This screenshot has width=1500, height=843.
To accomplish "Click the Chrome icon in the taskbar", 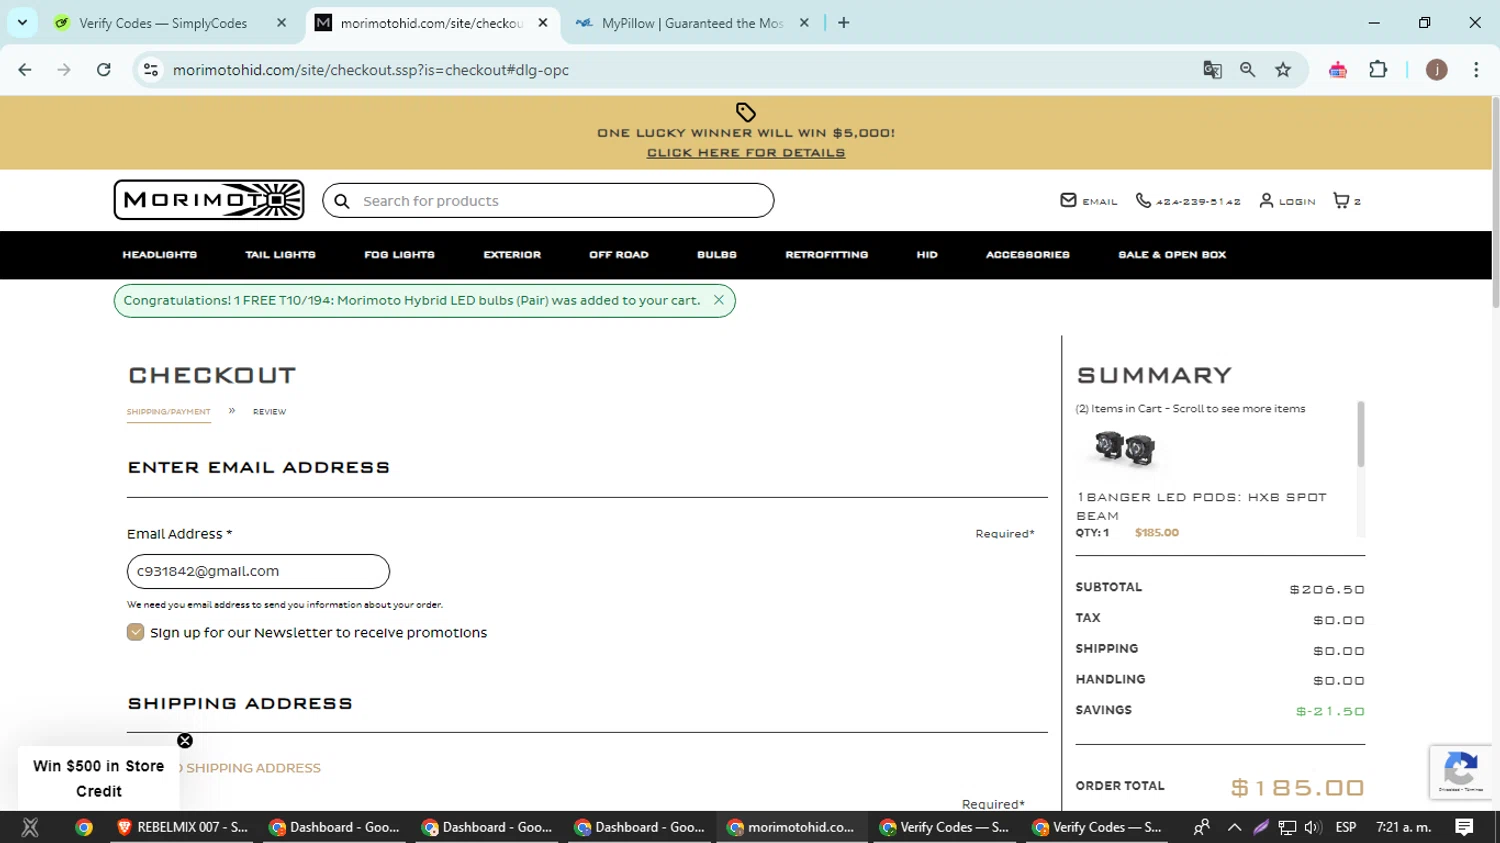I will pos(84,827).
